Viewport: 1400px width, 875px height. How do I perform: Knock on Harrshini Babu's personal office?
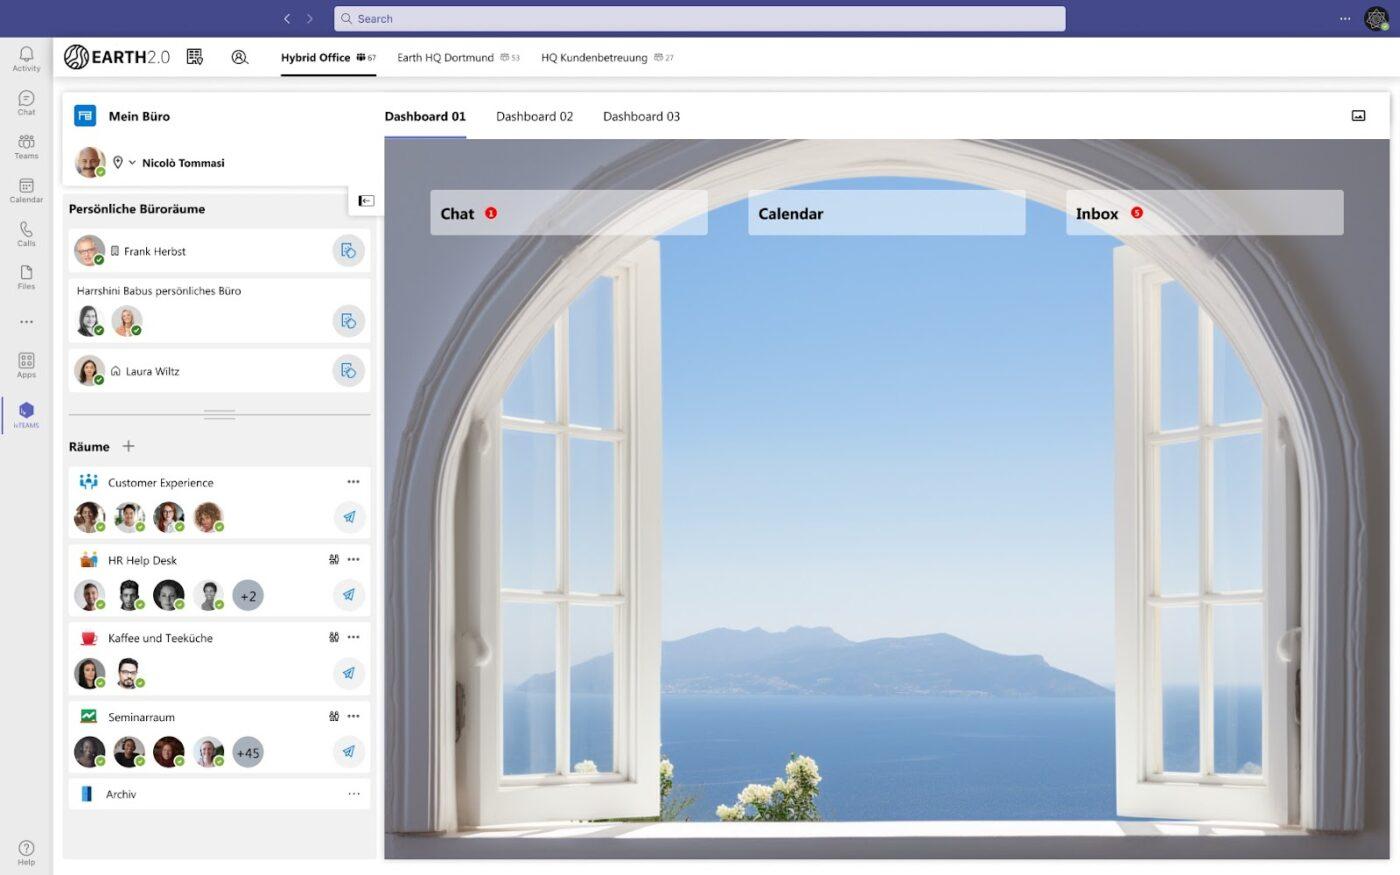(x=348, y=321)
